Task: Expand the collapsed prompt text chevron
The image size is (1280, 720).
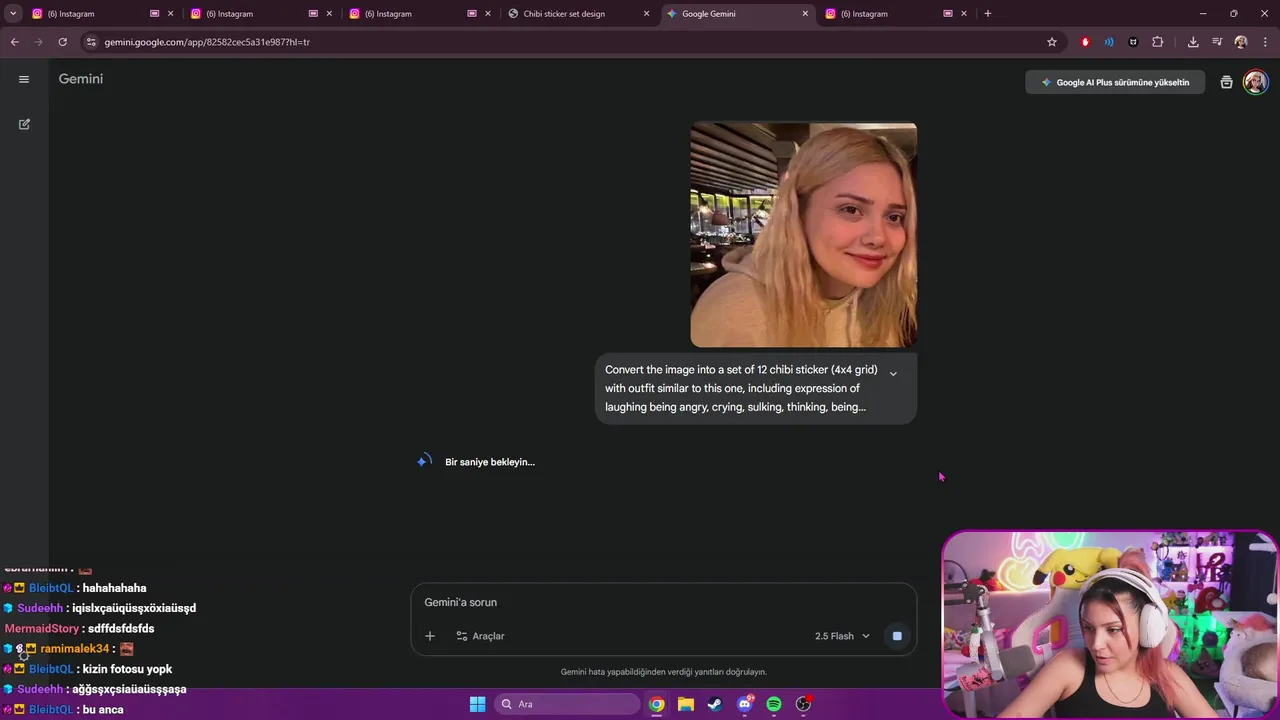Action: click(x=893, y=374)
